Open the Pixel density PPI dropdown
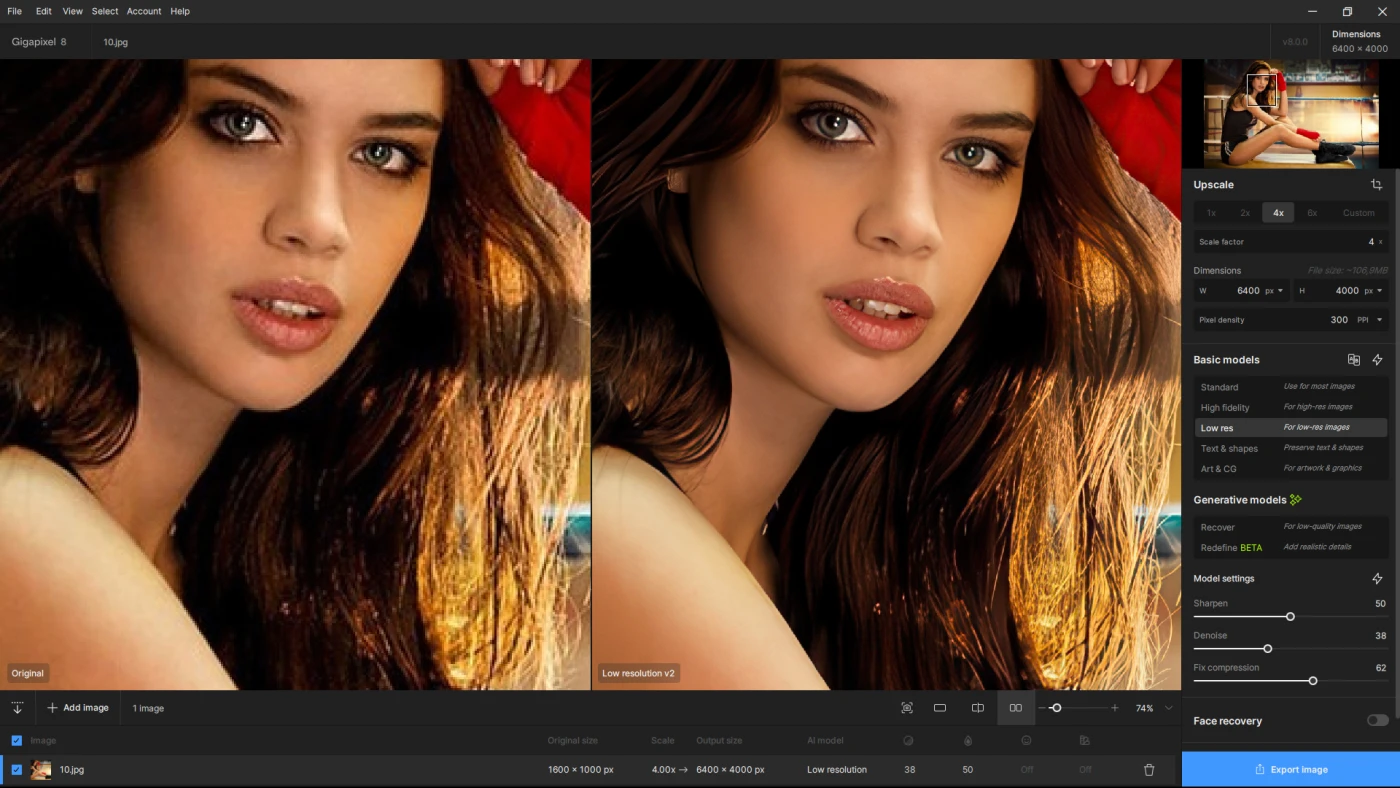Image resolution: width=1400 pixels, height=788 pixels. point(1369,320)
